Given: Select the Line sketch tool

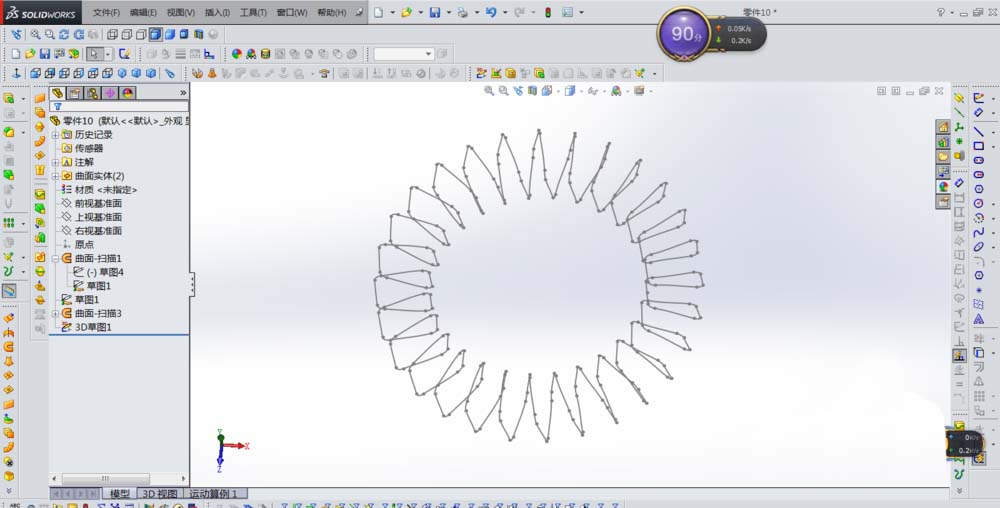Looking at the screenshot, I should (978, 131).
